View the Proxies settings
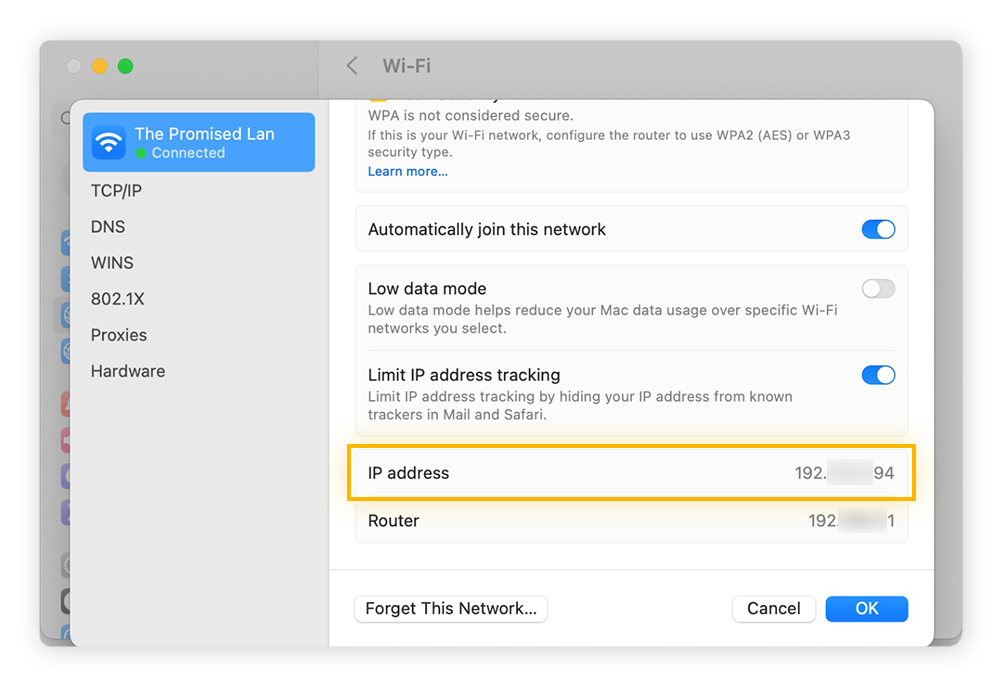This screenshot has height=686, width=1000. point(118,334)
